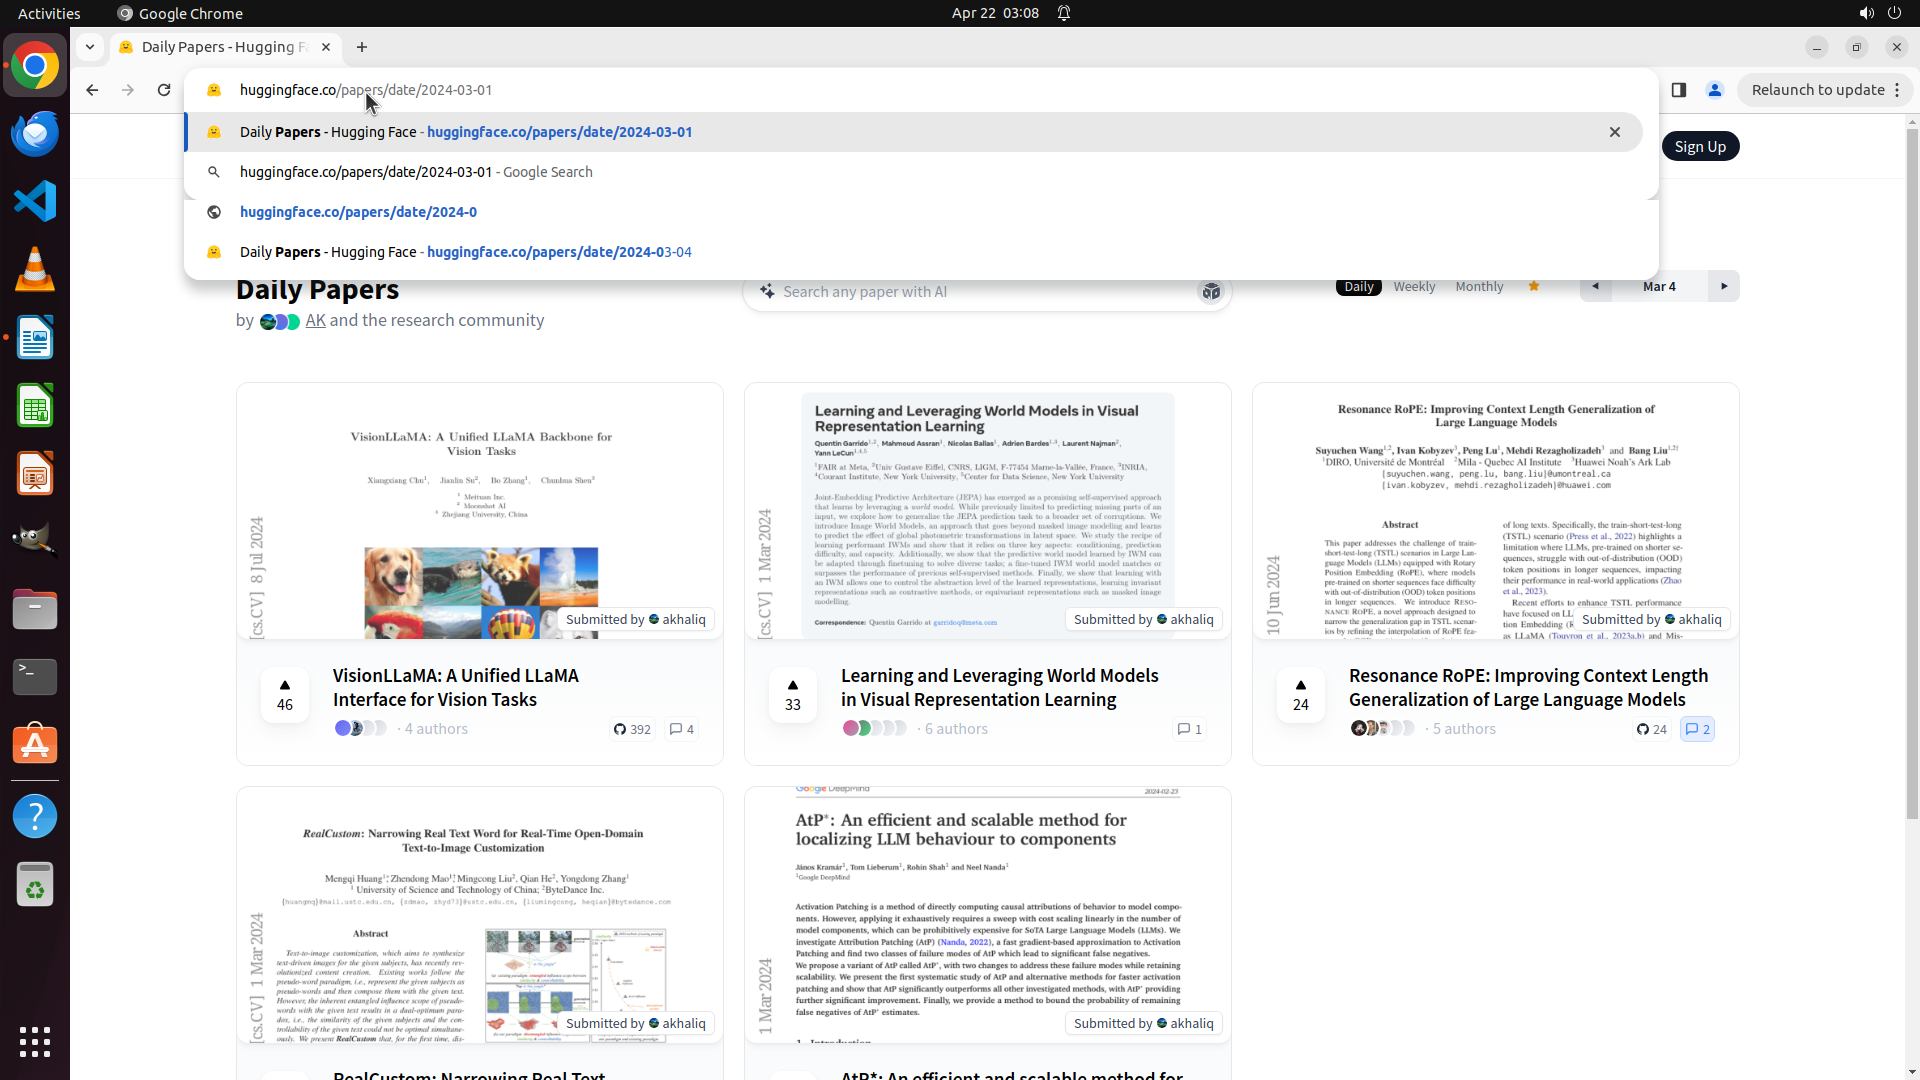
Task: Click the browser back arrow
Action: 92,90
